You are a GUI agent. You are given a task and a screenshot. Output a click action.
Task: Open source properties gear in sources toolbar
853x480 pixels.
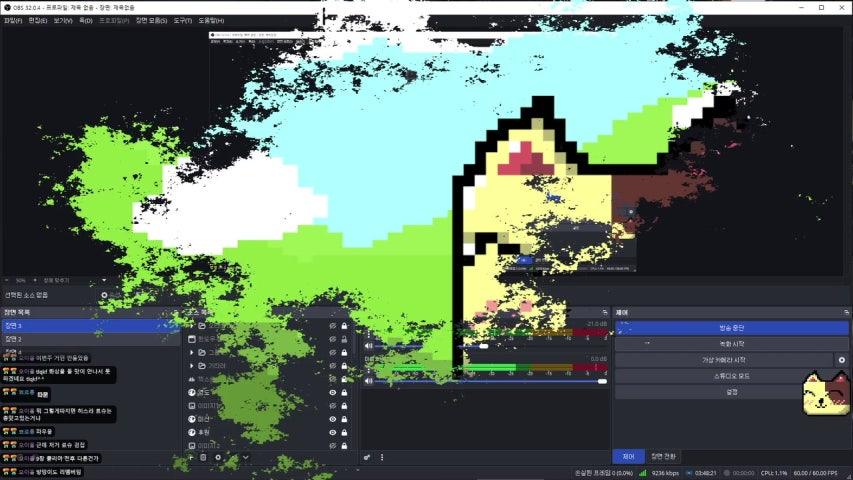point(218,458)
